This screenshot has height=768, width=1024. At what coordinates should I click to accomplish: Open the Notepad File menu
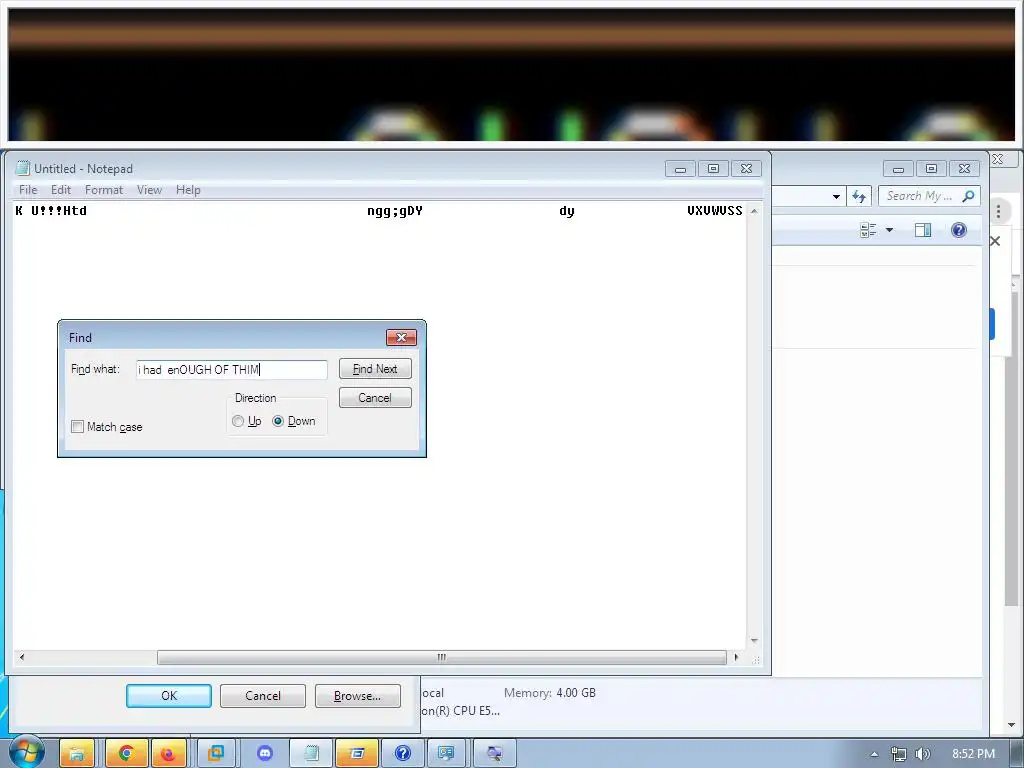28,190
